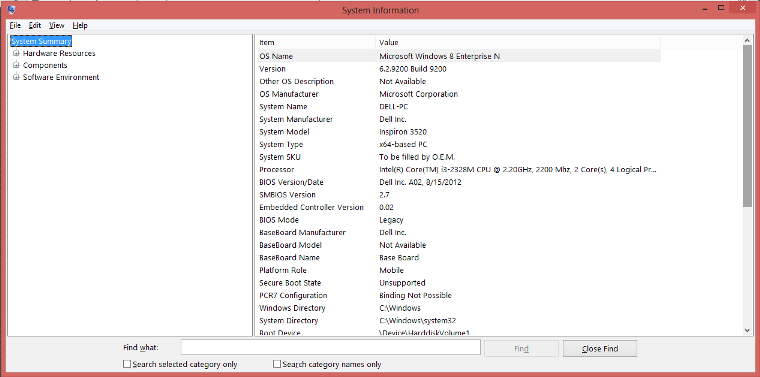Click the C:\Windows\system32 value
Image resolution: width=760 pixels, height=377 pixels.
(417, 321)
